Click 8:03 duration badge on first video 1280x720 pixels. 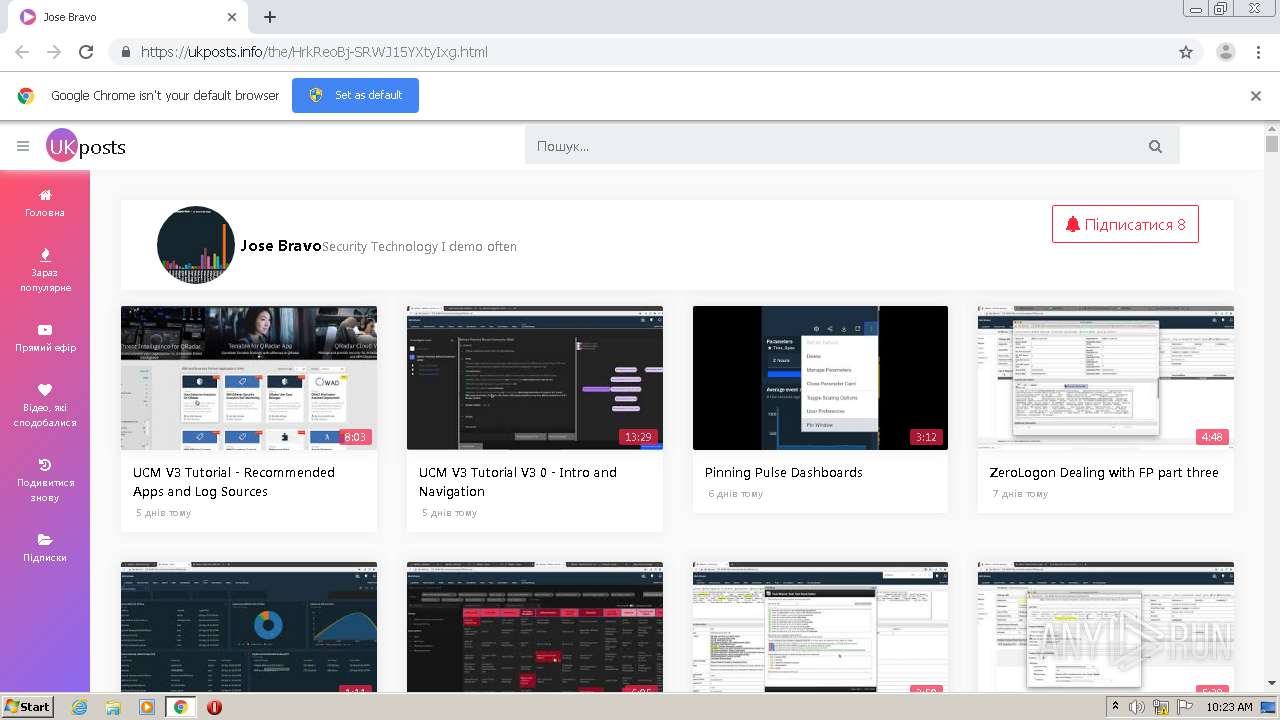point(355,437)
